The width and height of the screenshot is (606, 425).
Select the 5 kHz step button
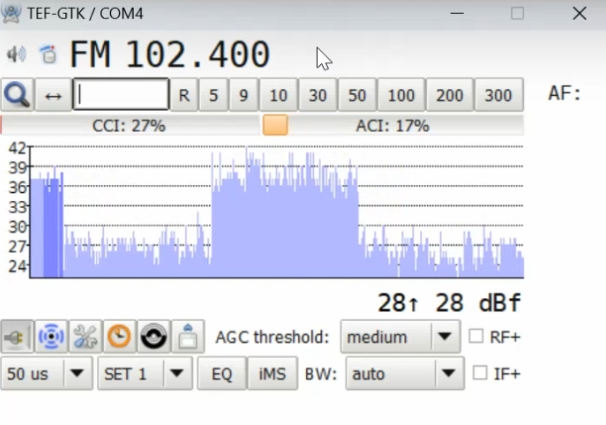click(214, 95)
